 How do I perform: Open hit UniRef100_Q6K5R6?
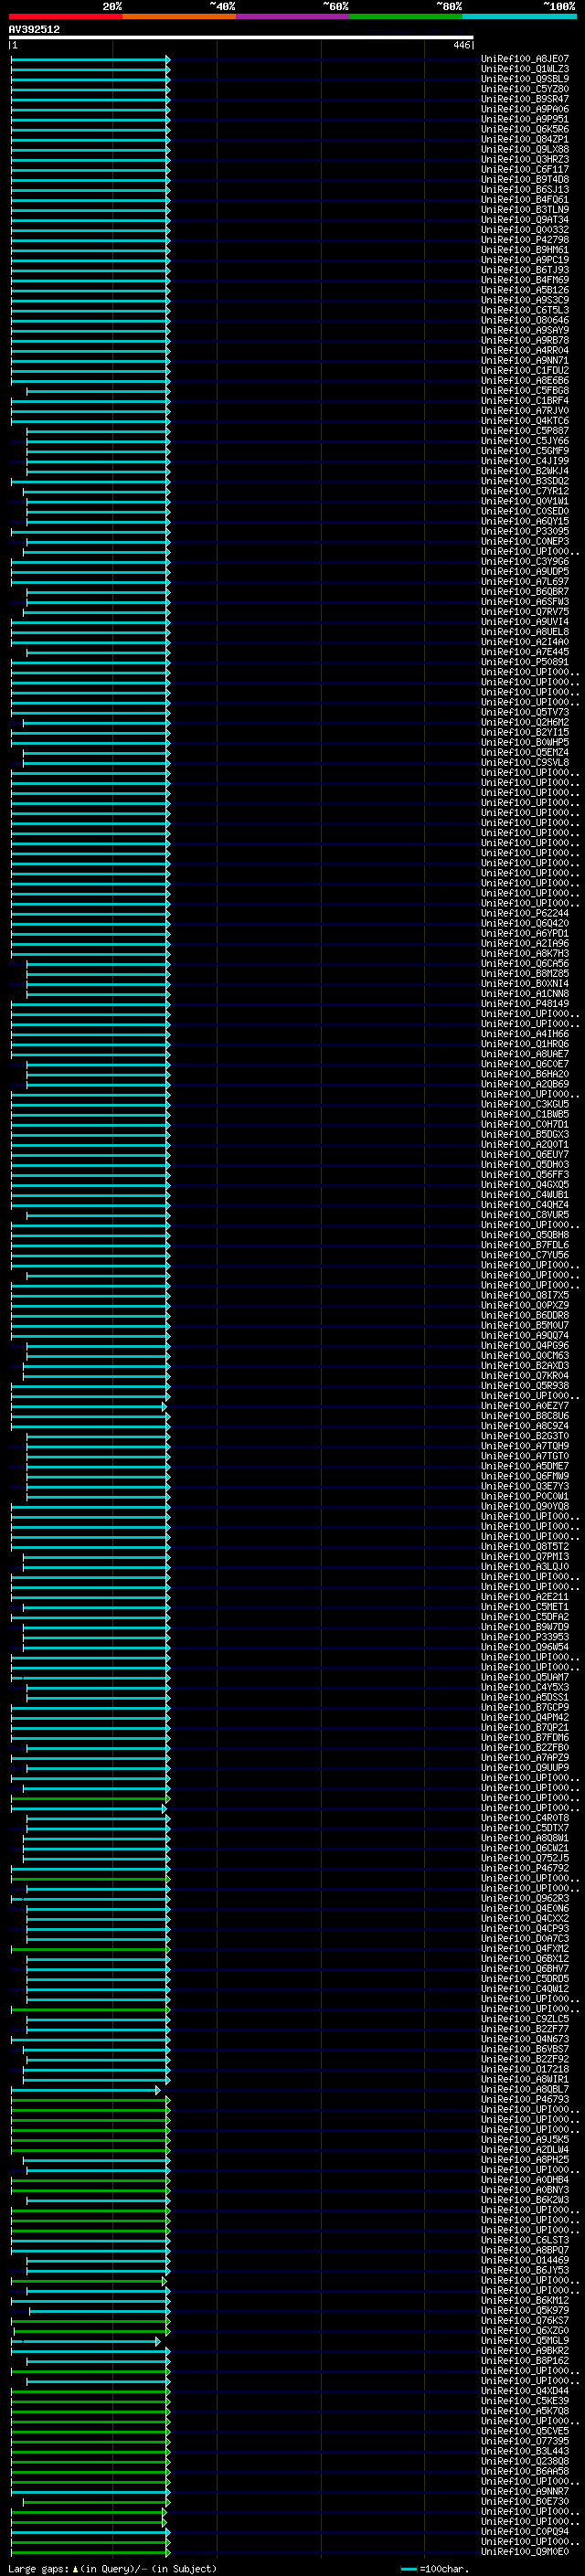pyautogui.click(x=525, y=129)
